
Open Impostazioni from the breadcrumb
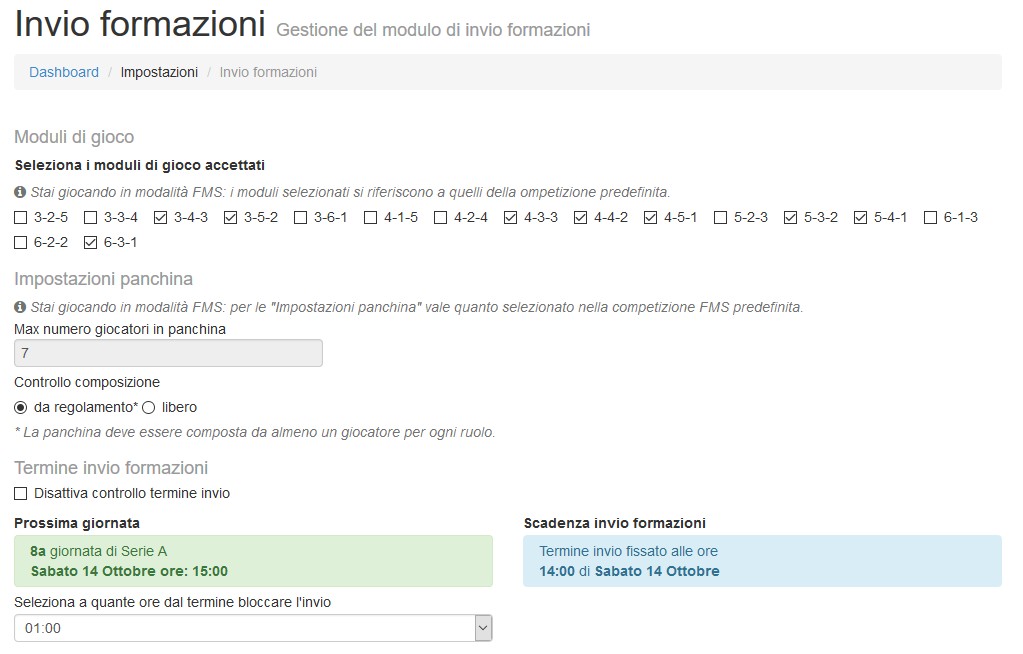(159, 72)
